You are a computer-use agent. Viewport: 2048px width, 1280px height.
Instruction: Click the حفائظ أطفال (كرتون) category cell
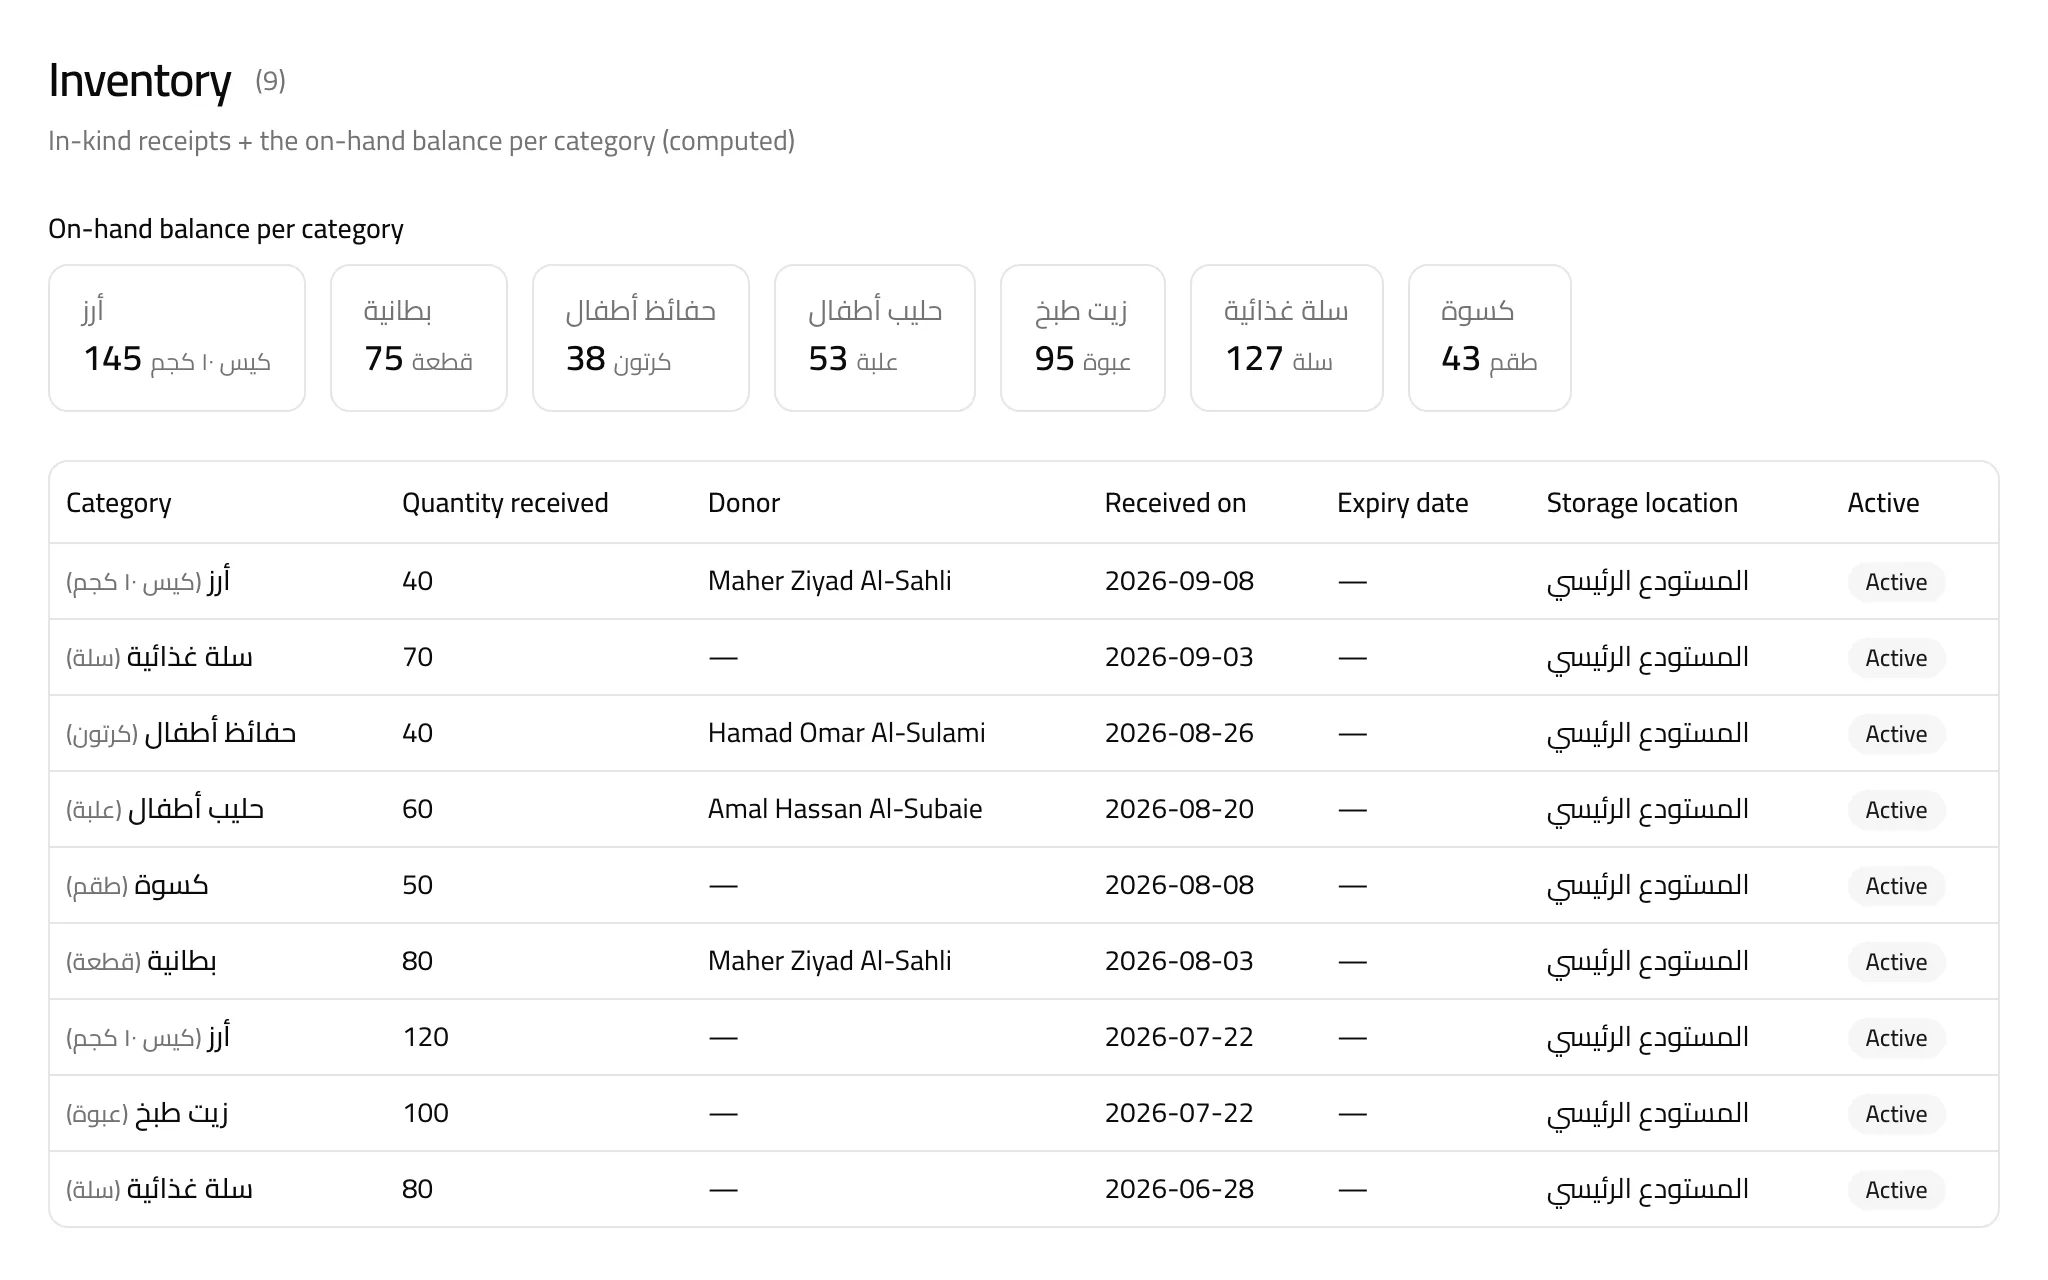(x=181, y=733)
